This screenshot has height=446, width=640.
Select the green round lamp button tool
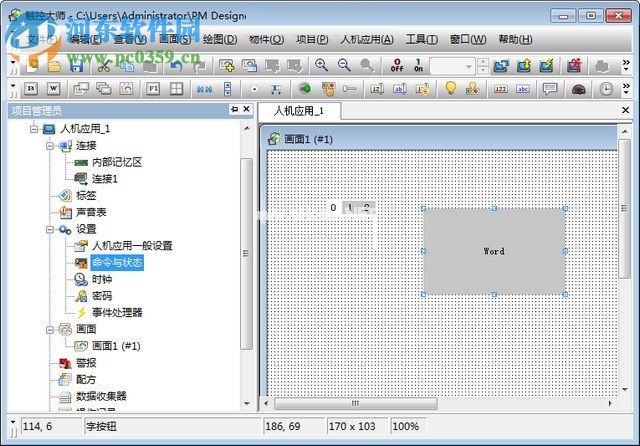pyautogui.click(x=304, y=89)
